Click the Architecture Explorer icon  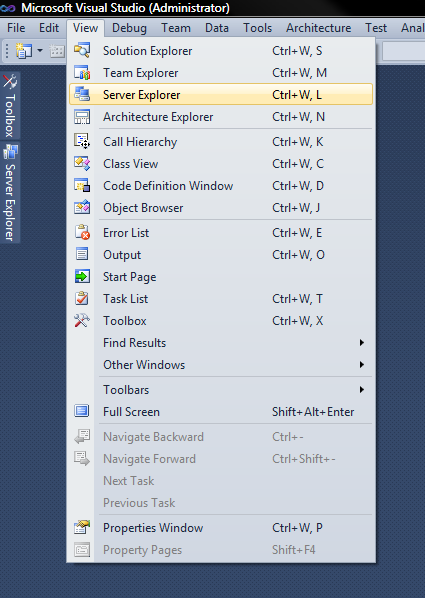coord(82,117)
